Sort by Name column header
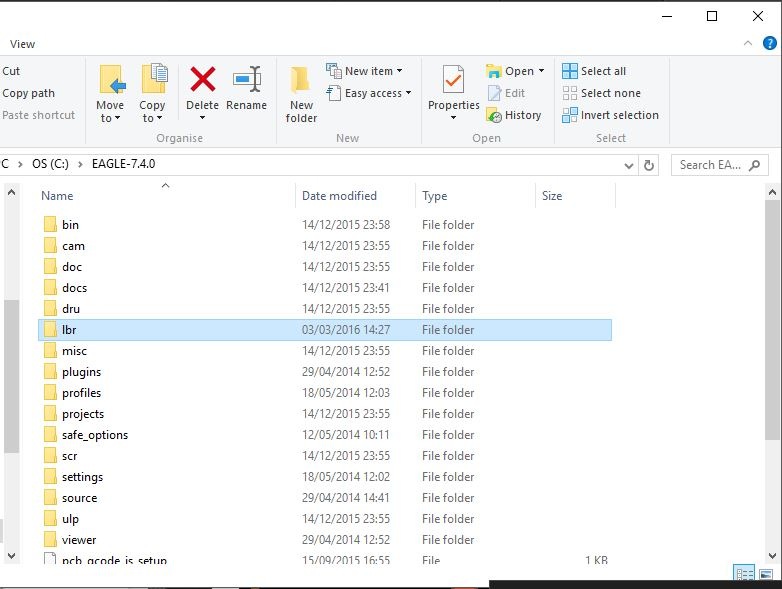 tap(57, 196)
